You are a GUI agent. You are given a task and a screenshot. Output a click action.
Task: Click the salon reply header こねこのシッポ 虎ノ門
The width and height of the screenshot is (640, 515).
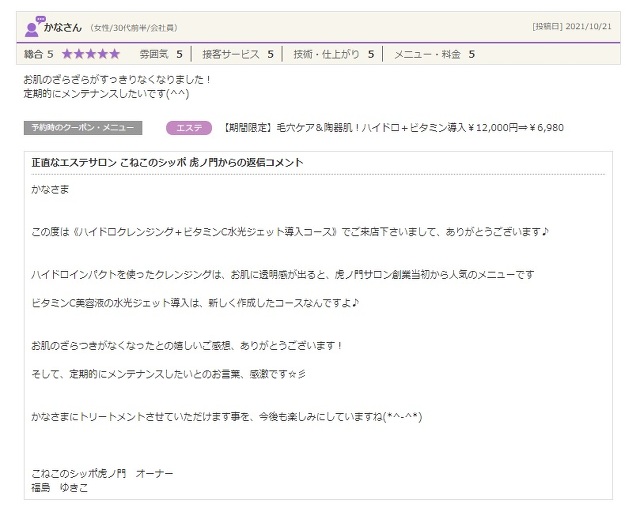[167, 162]
